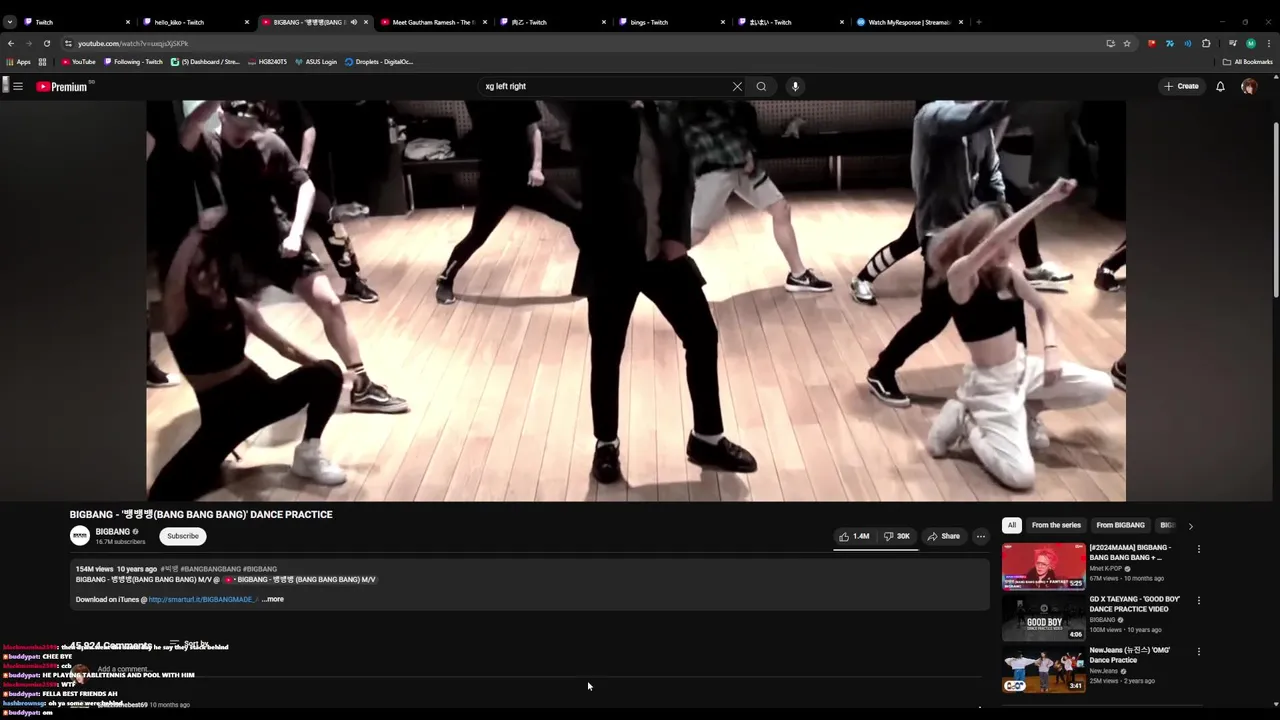Open the YouTube hamburger guide menu
The height and width of the screenshot is (720, 1280).
[17, 86]
